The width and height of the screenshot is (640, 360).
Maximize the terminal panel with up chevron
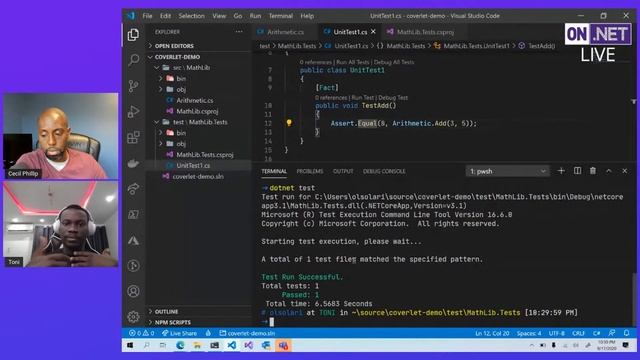(609, 171)
